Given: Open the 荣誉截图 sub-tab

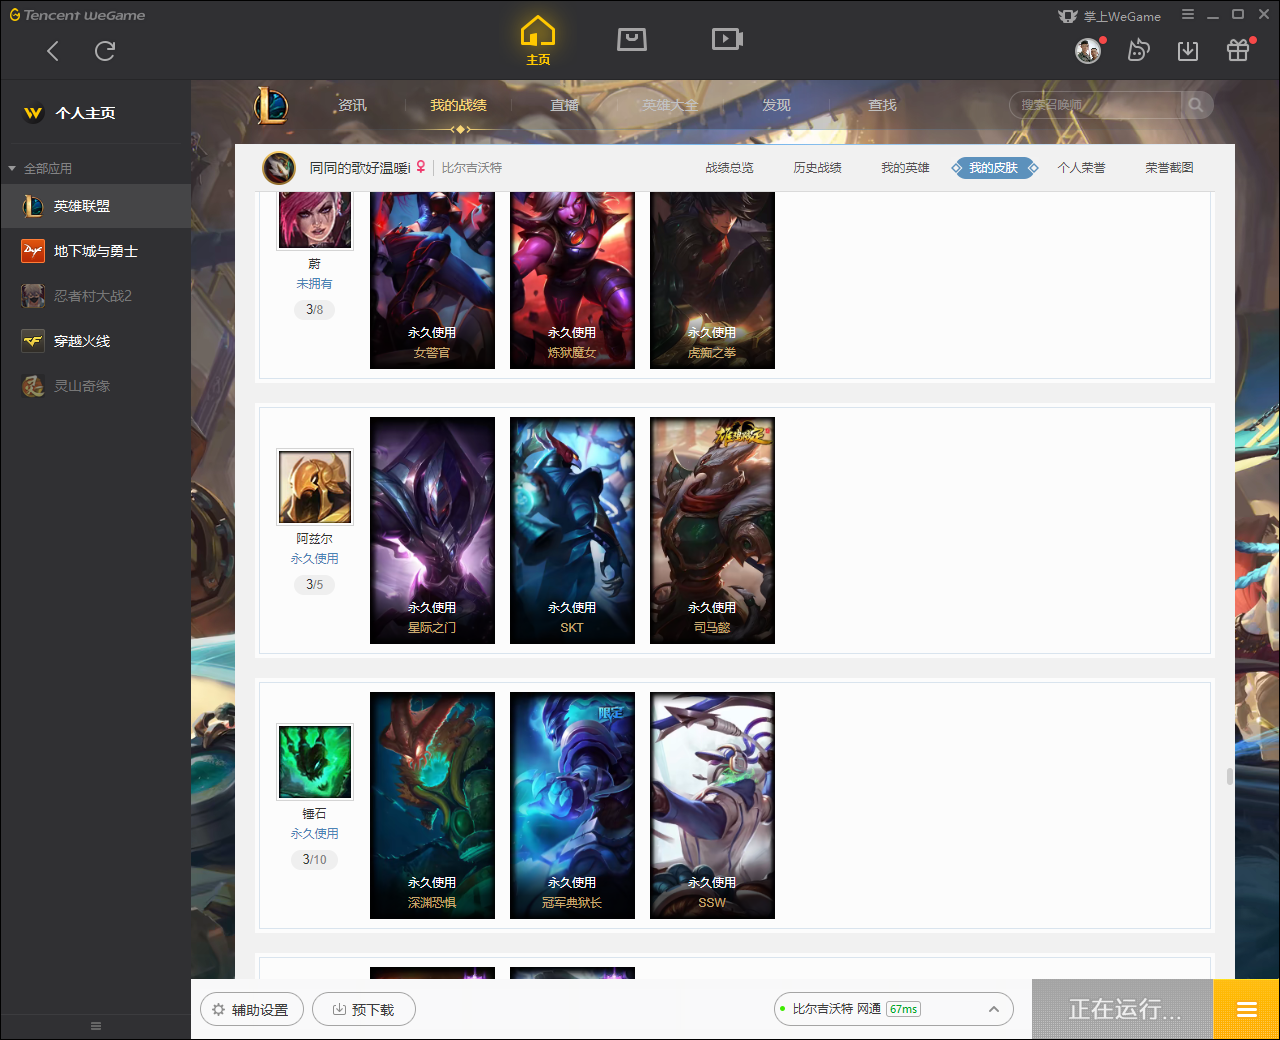Looking at the screenshot, I should [x=1169, y=168].
